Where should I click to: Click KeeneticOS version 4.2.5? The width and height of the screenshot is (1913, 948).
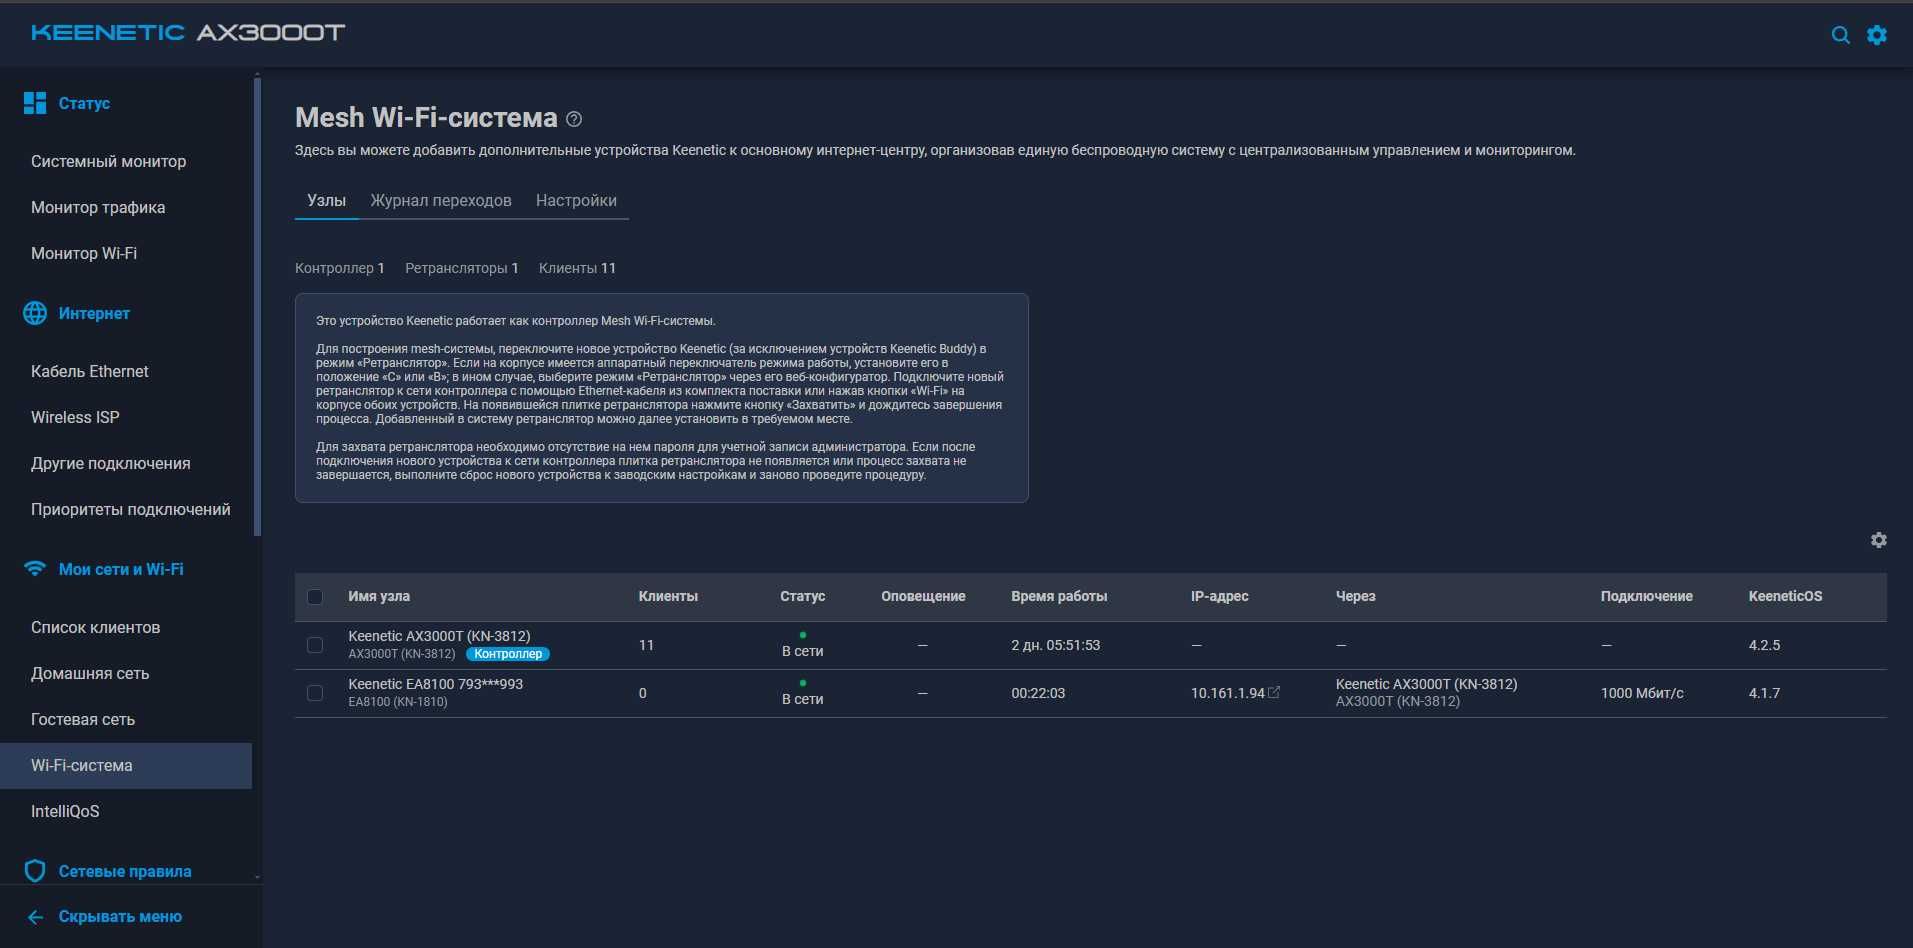[x=1764, y=645]
